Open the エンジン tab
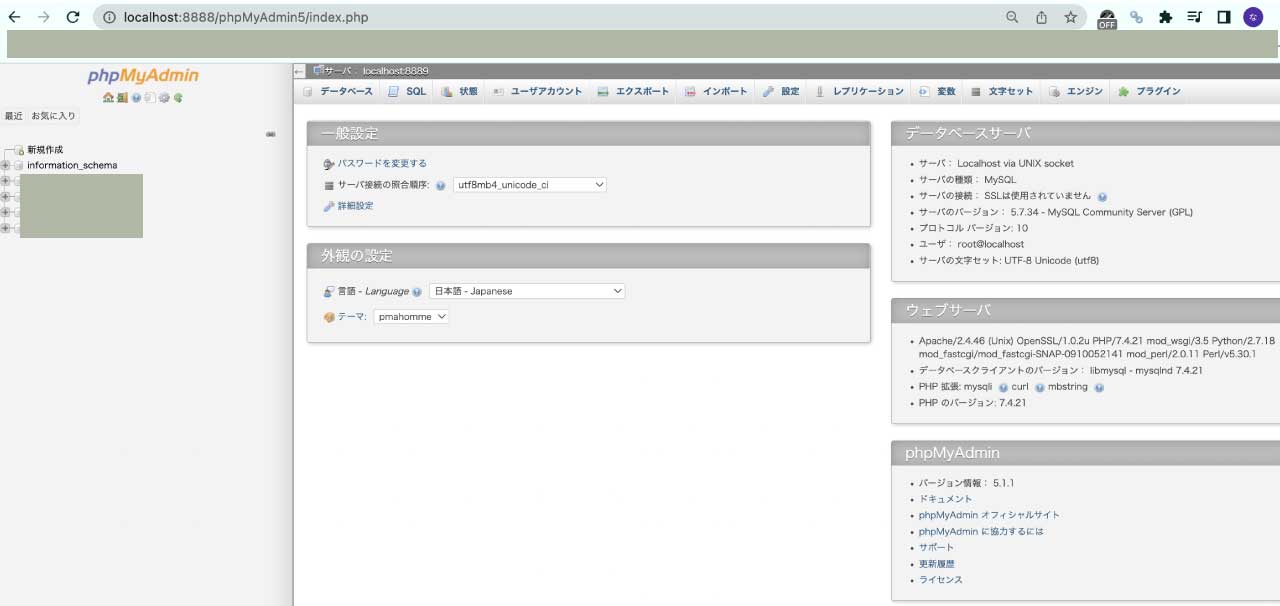Image resolution: width=1280 pixels, height=606 pixels. pos(1077,91)
